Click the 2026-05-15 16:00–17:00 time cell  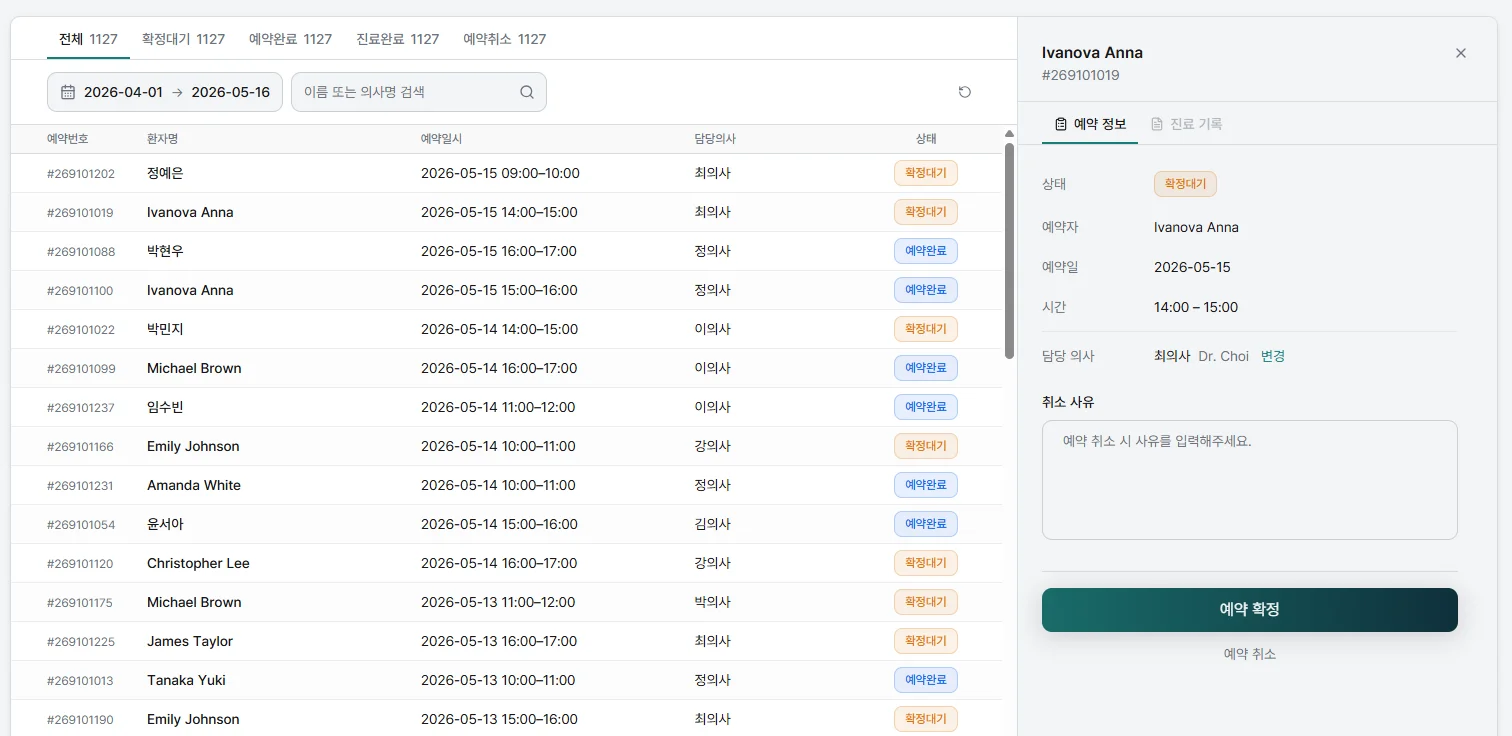[499, 251]
